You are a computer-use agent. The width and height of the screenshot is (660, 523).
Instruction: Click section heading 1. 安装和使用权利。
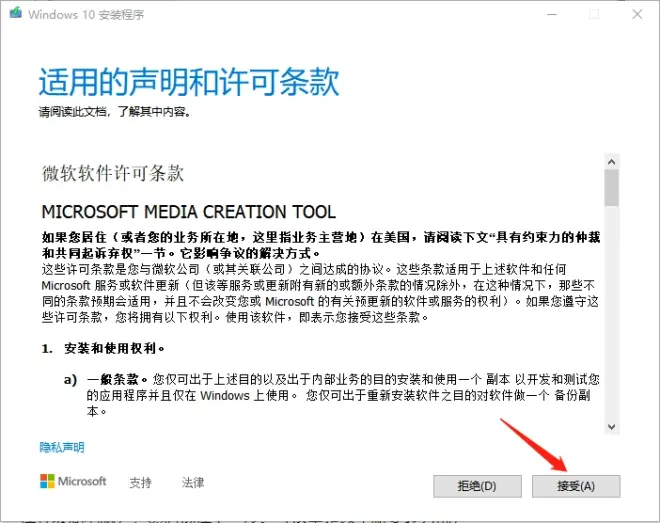(x=103, y=348)
